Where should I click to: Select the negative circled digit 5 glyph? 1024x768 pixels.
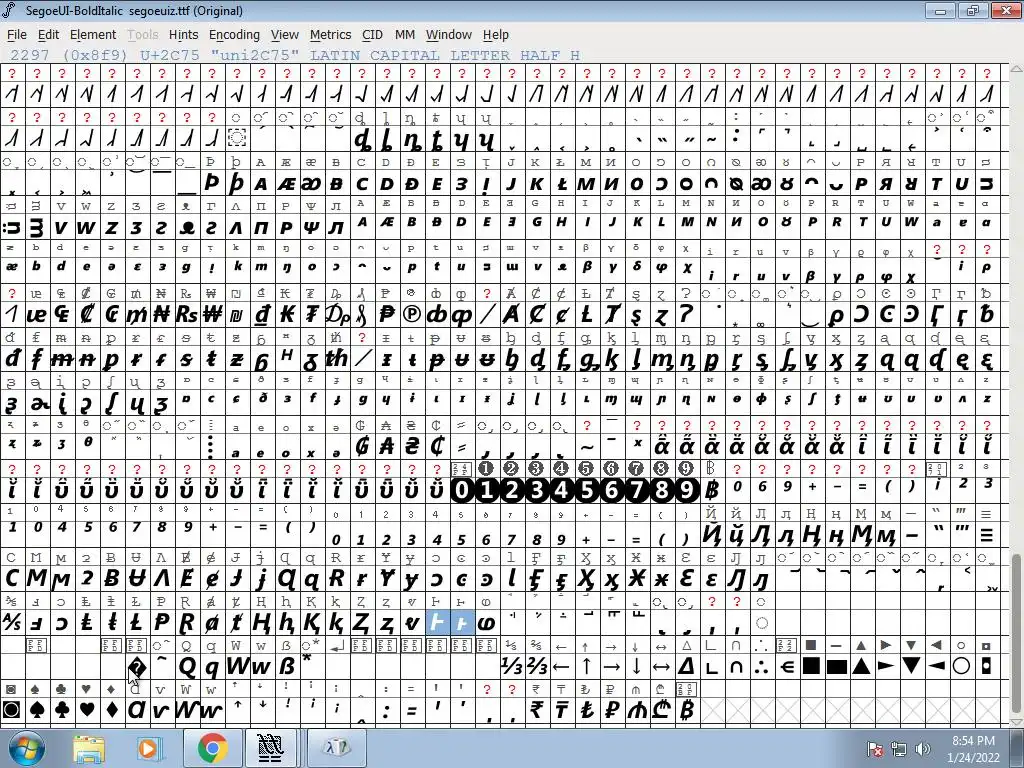click(x=586, y=490)
